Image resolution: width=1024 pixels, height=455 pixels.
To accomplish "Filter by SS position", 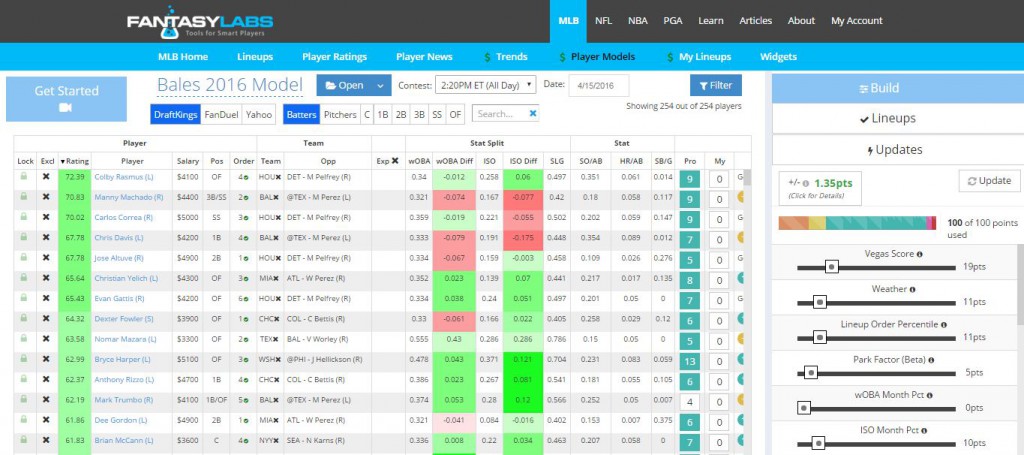I will [437, 114].
